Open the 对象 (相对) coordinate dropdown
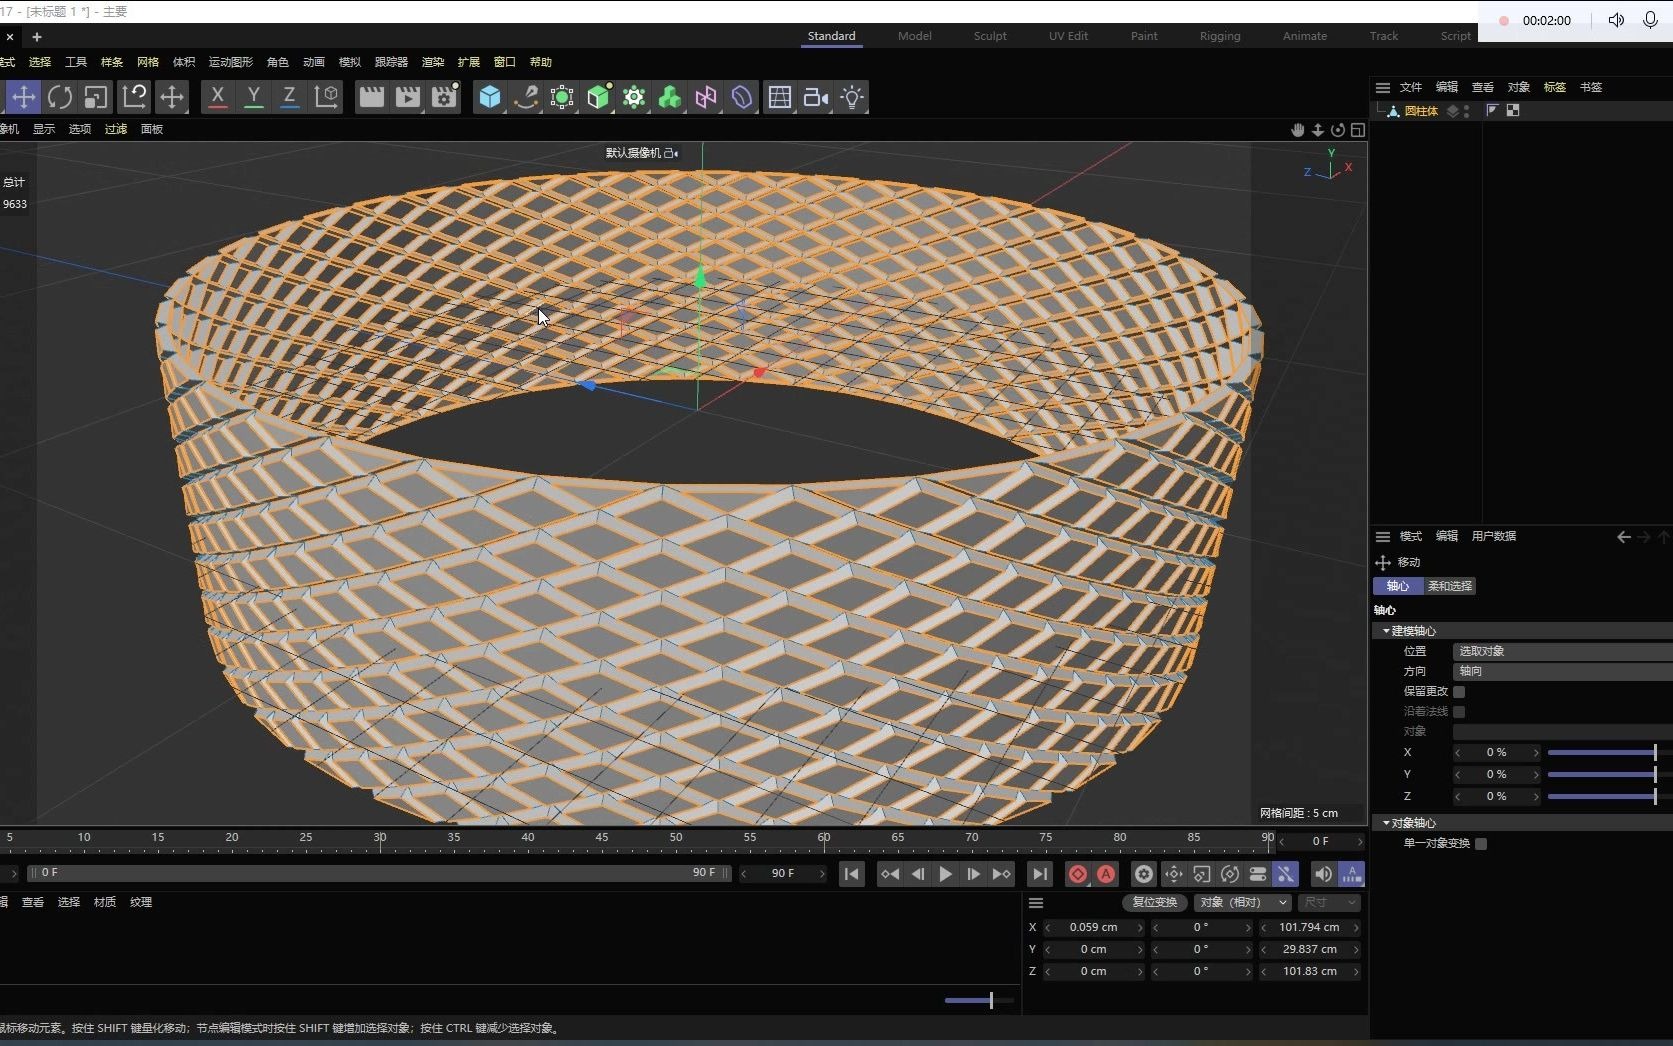 click(x=1243, y=902)
